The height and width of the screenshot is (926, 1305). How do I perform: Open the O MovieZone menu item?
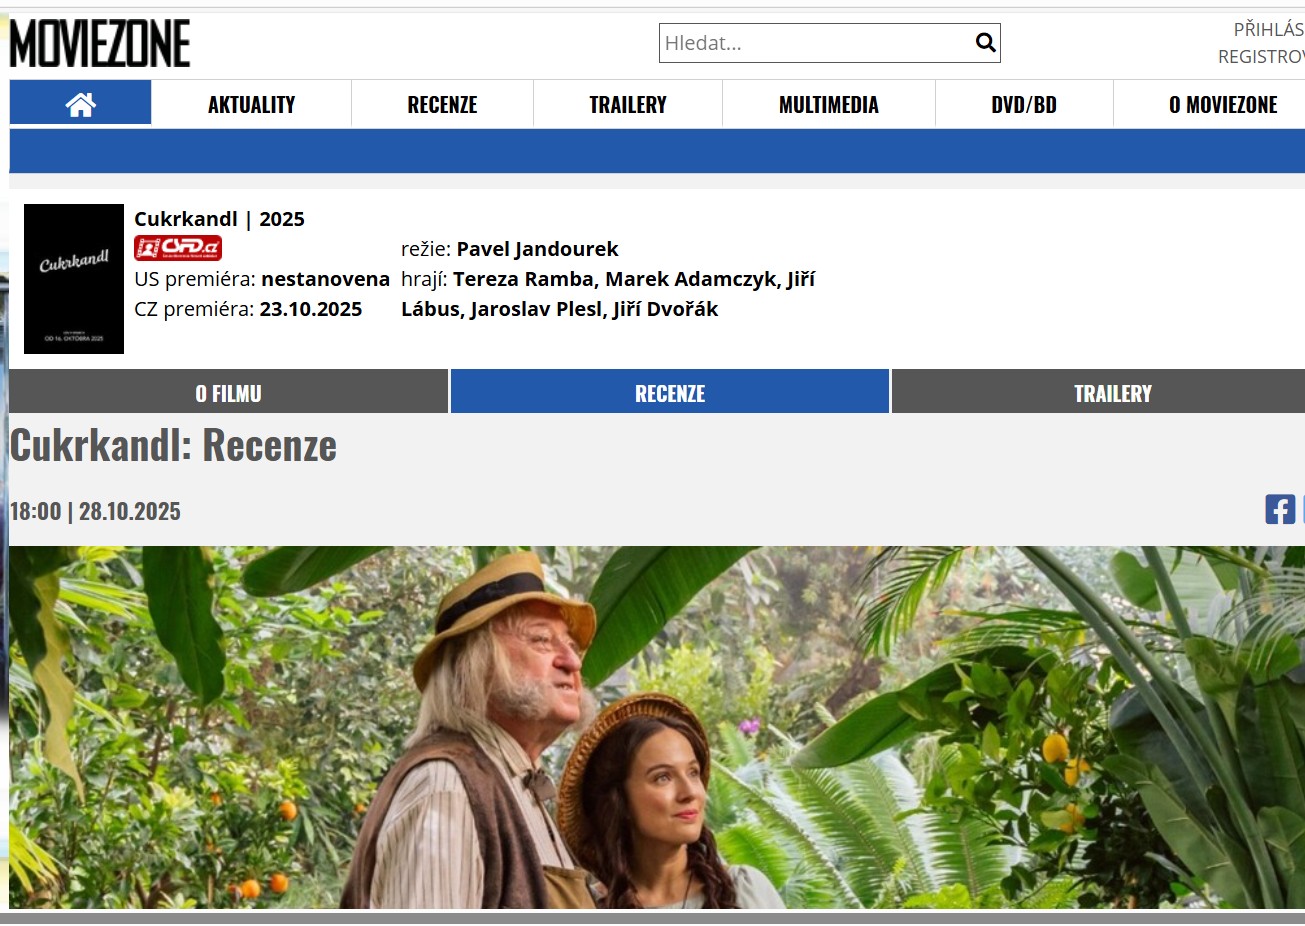(1222, 104)
